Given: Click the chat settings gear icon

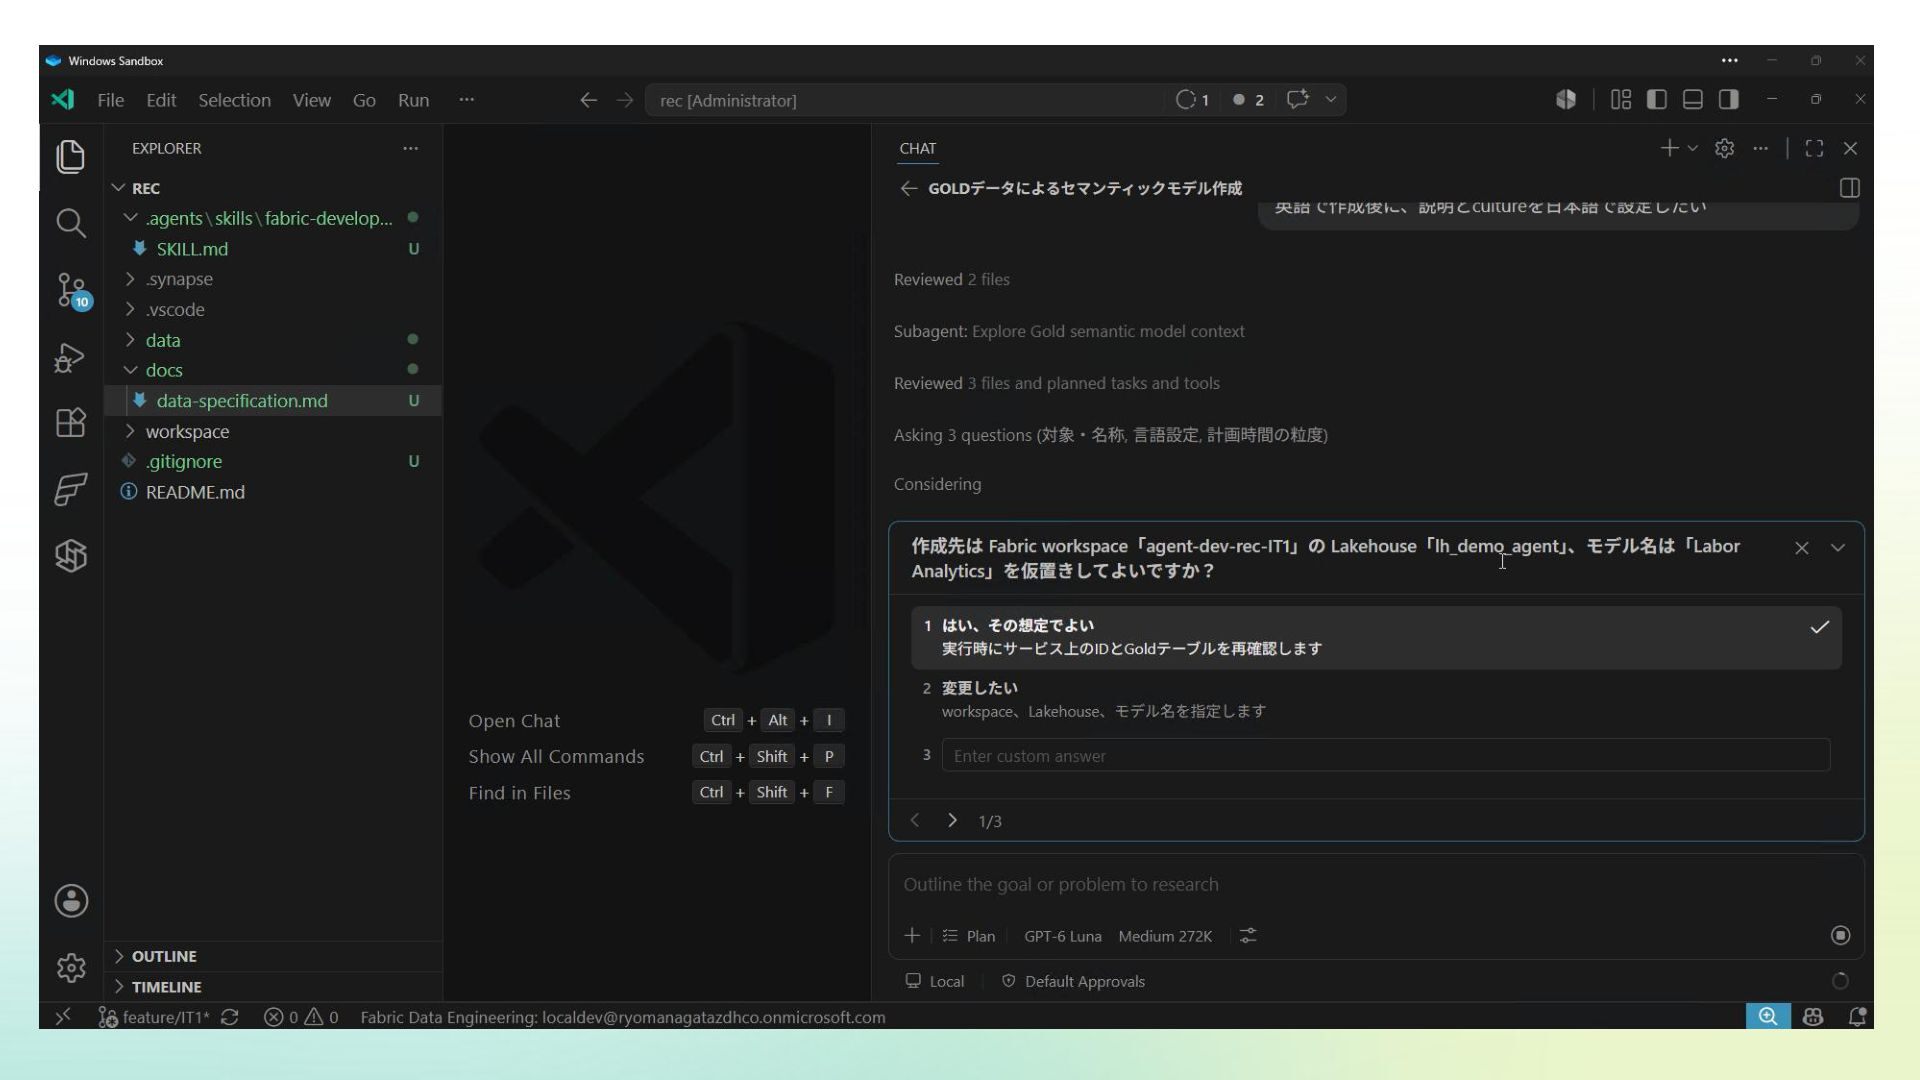Looking at the screenshot, I should (1724, 148).
